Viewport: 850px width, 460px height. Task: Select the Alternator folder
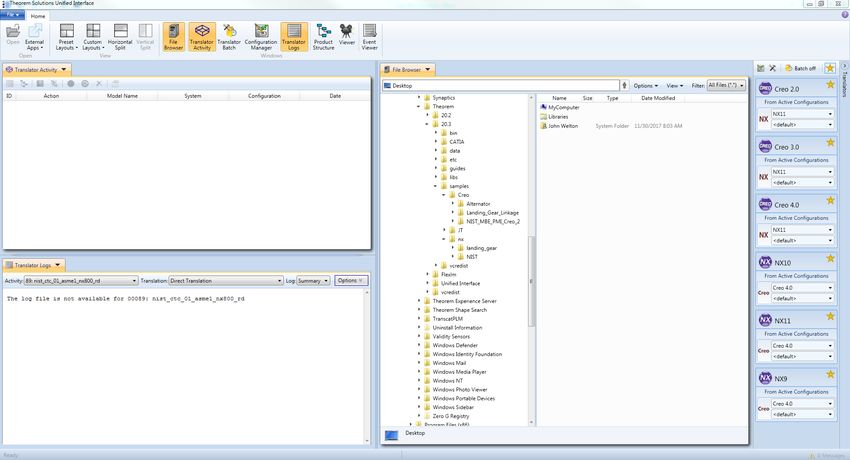(478, 204)
